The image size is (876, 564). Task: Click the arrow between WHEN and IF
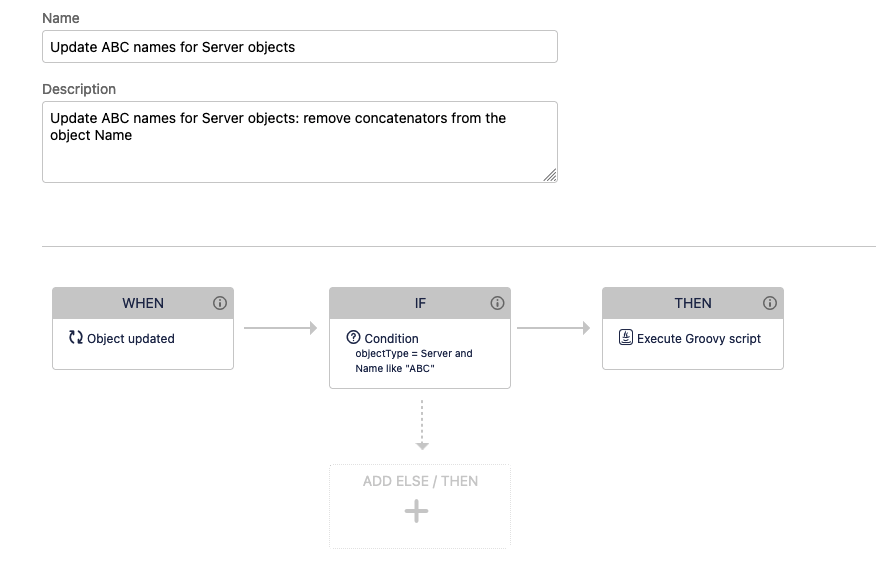point(280,328)
